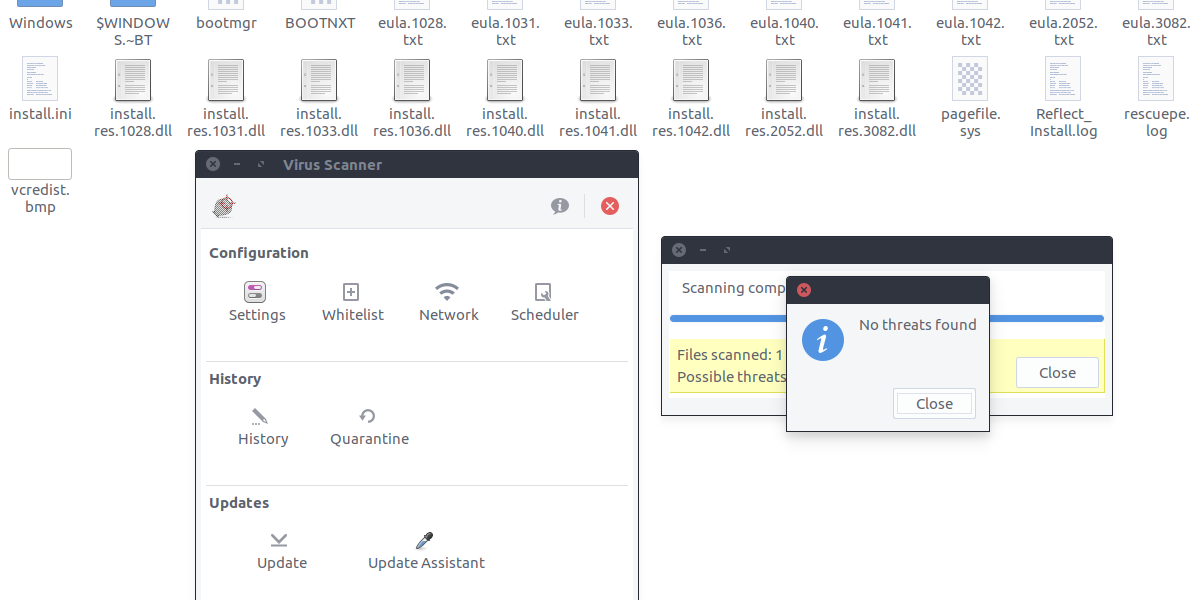This screenshot has width=1200, height=600.
Task: Close the scan results window from its titlebar
Action: (678, 250)
